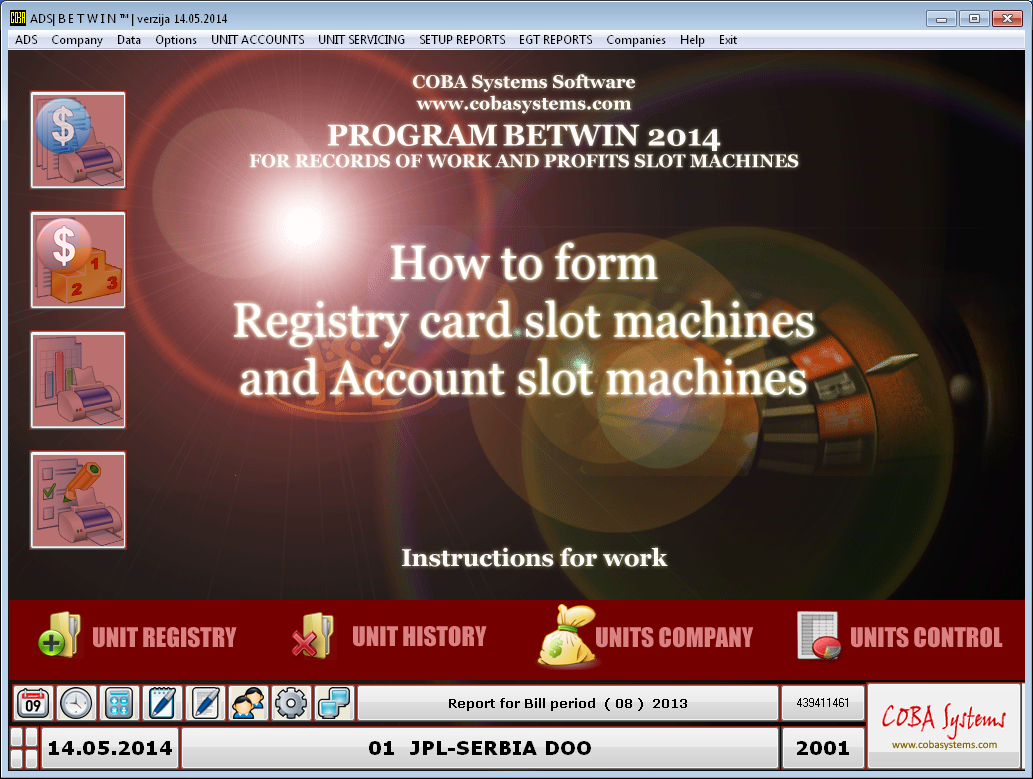
Task: Click the UNITS COMPANY label
Action: click(x=674, y=637)
